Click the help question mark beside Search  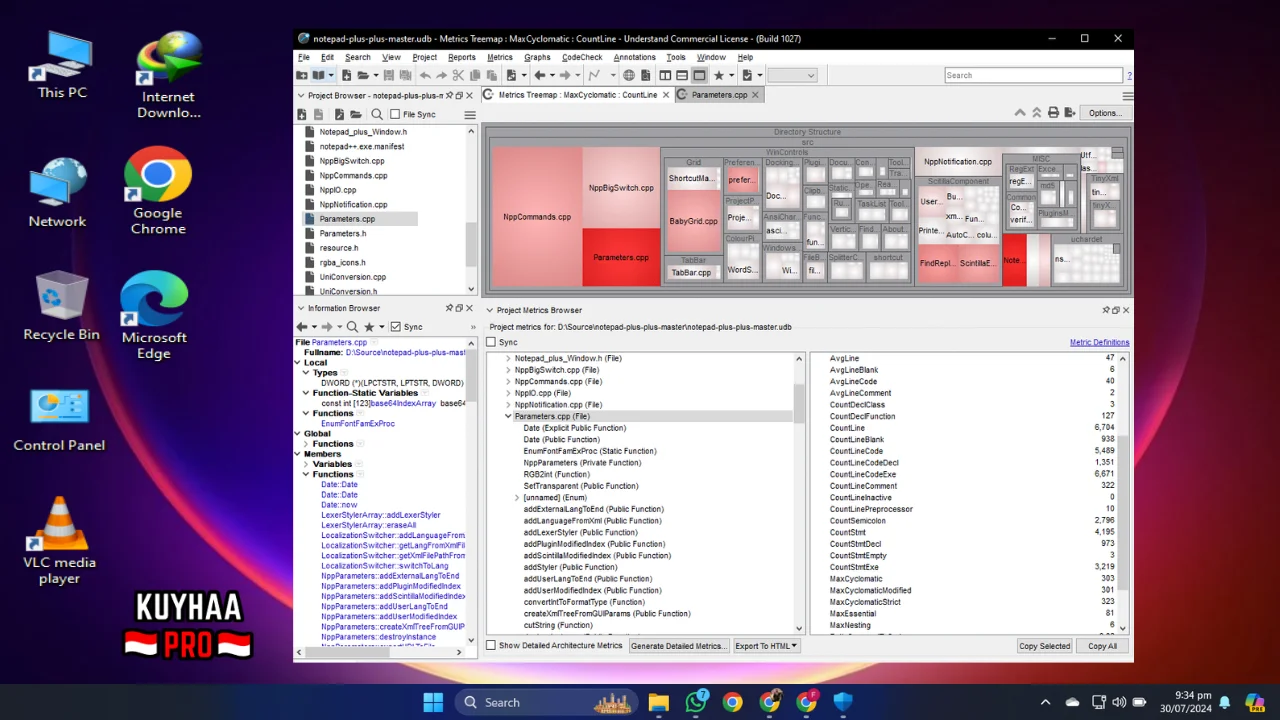[1130, 75]
